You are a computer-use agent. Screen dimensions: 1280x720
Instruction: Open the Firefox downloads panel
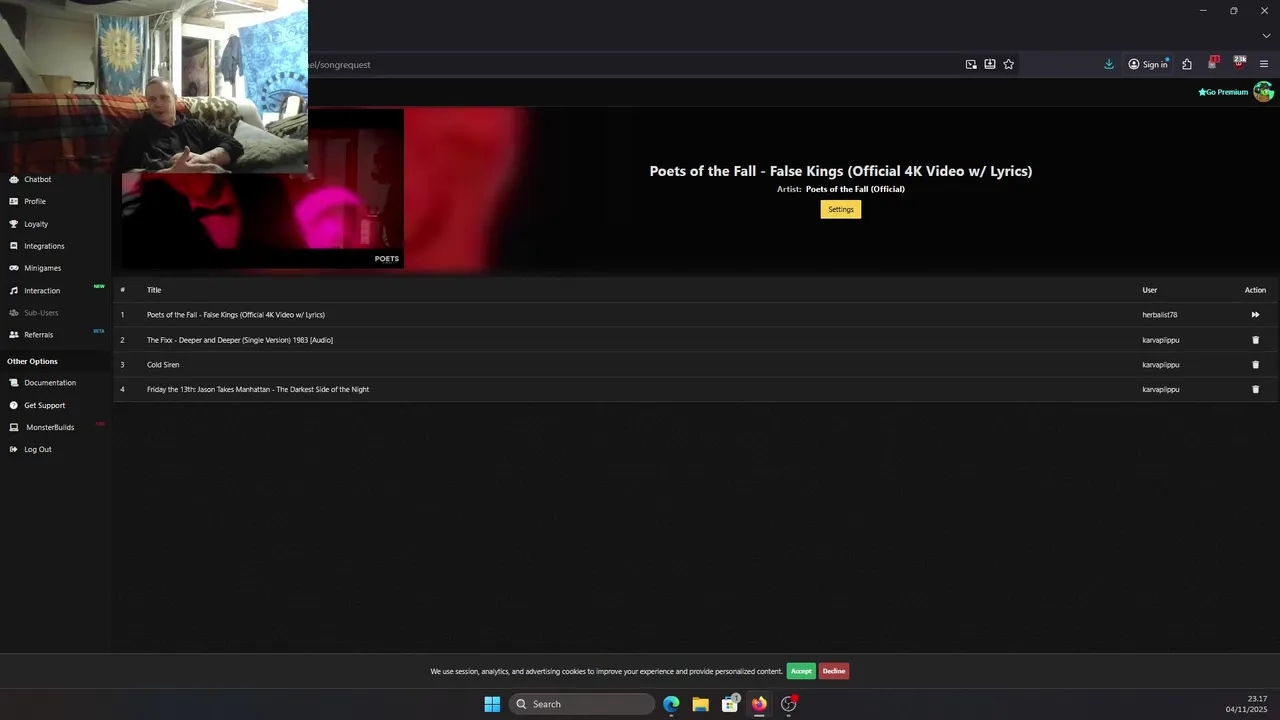[x=1109, y=64]
